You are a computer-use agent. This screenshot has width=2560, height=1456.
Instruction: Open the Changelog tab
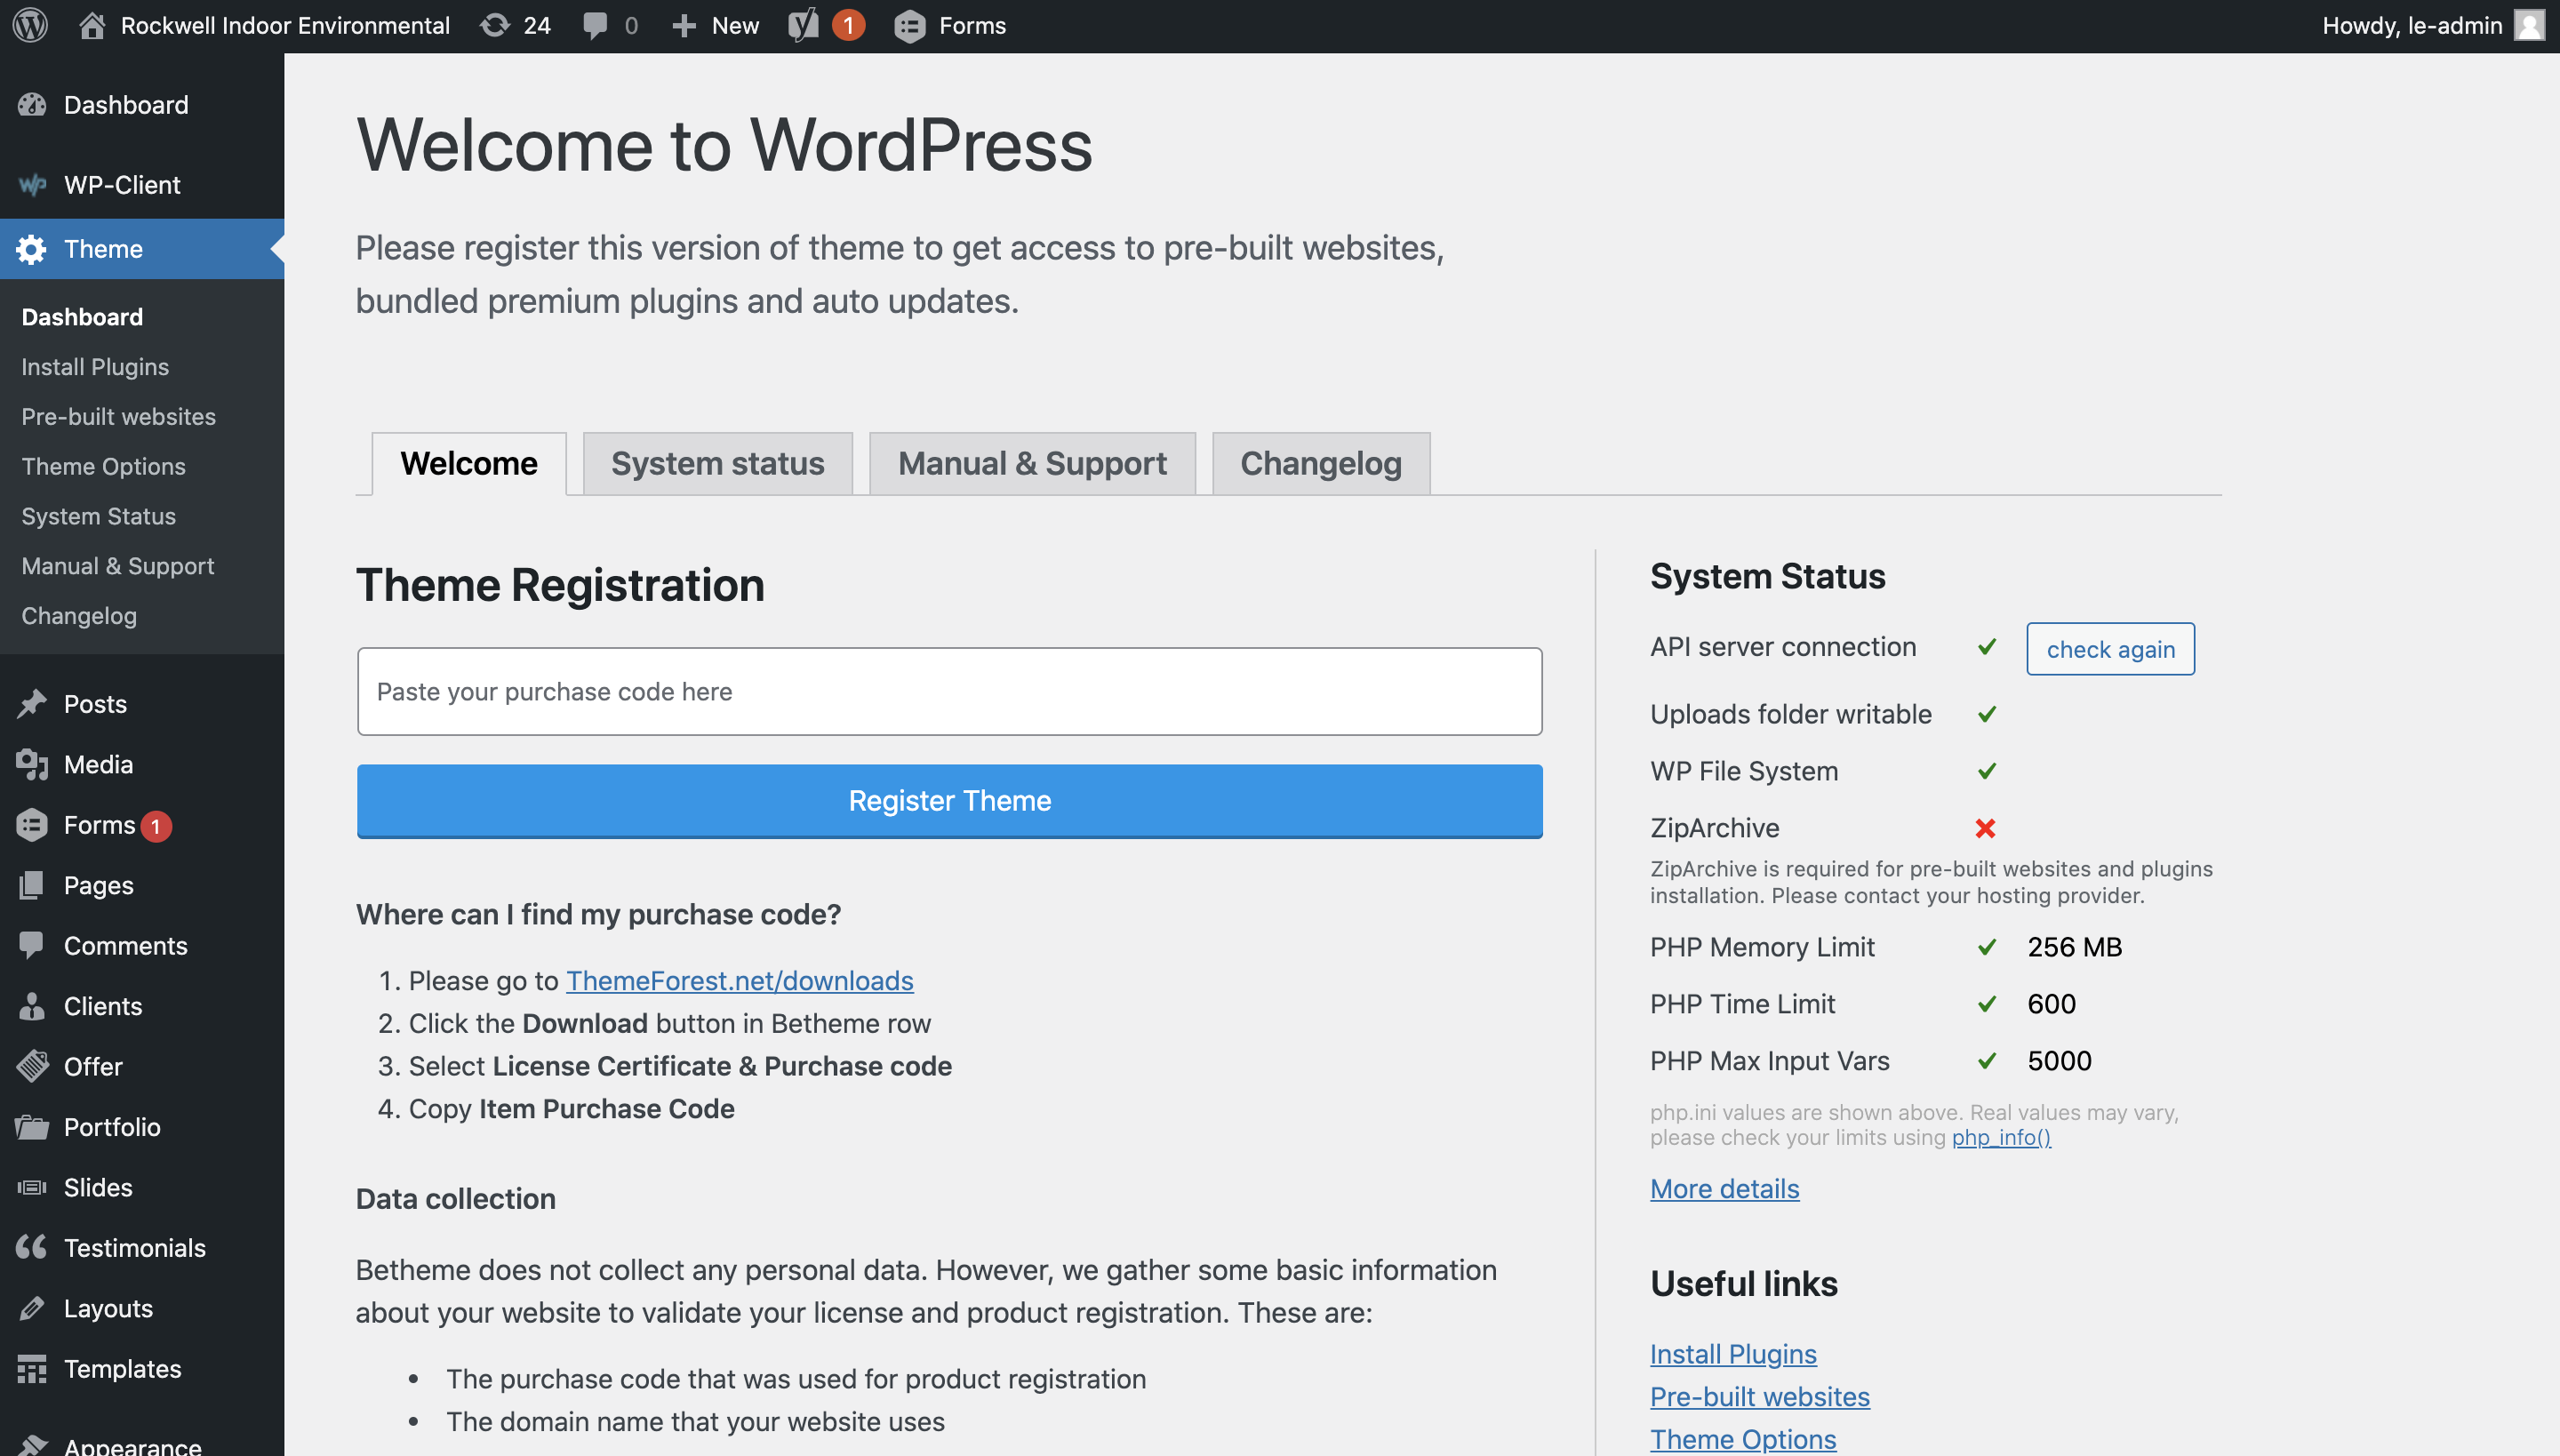1321,464
